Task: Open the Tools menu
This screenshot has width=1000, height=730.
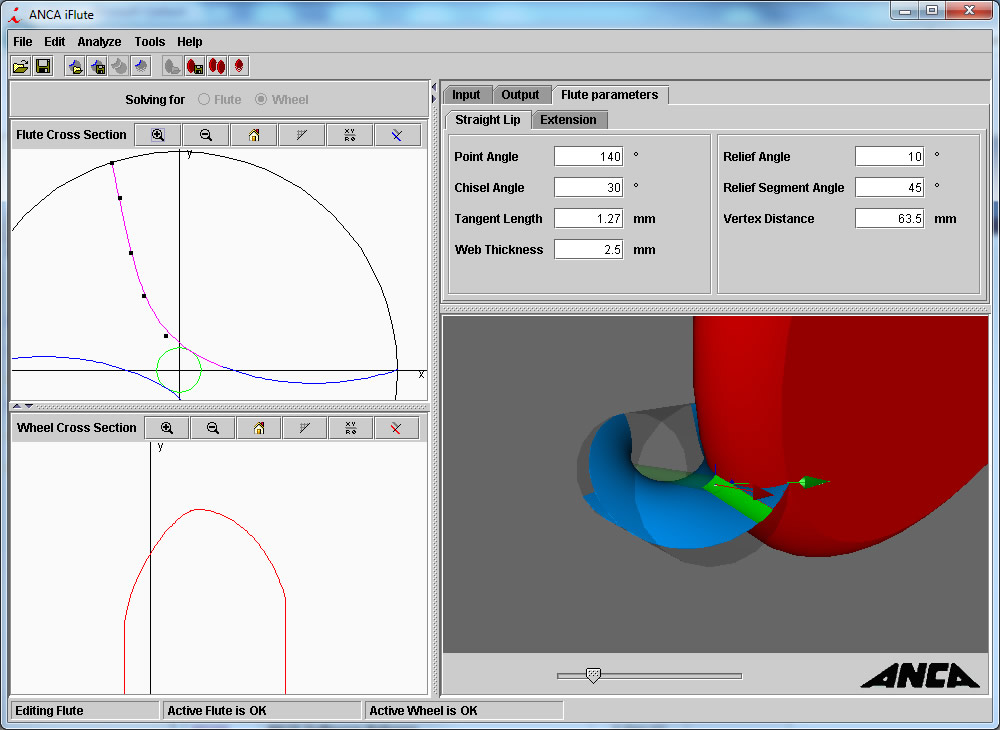Action: pos(149,42)
